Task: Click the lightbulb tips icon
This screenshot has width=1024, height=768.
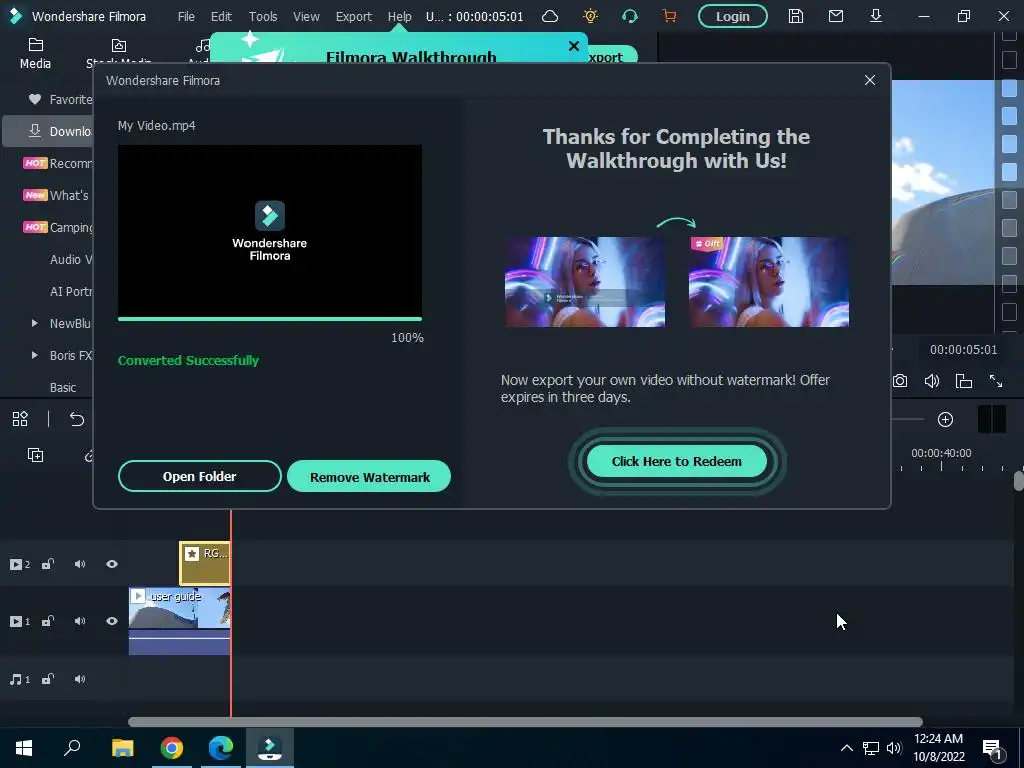Action: (x=590, y=16)
